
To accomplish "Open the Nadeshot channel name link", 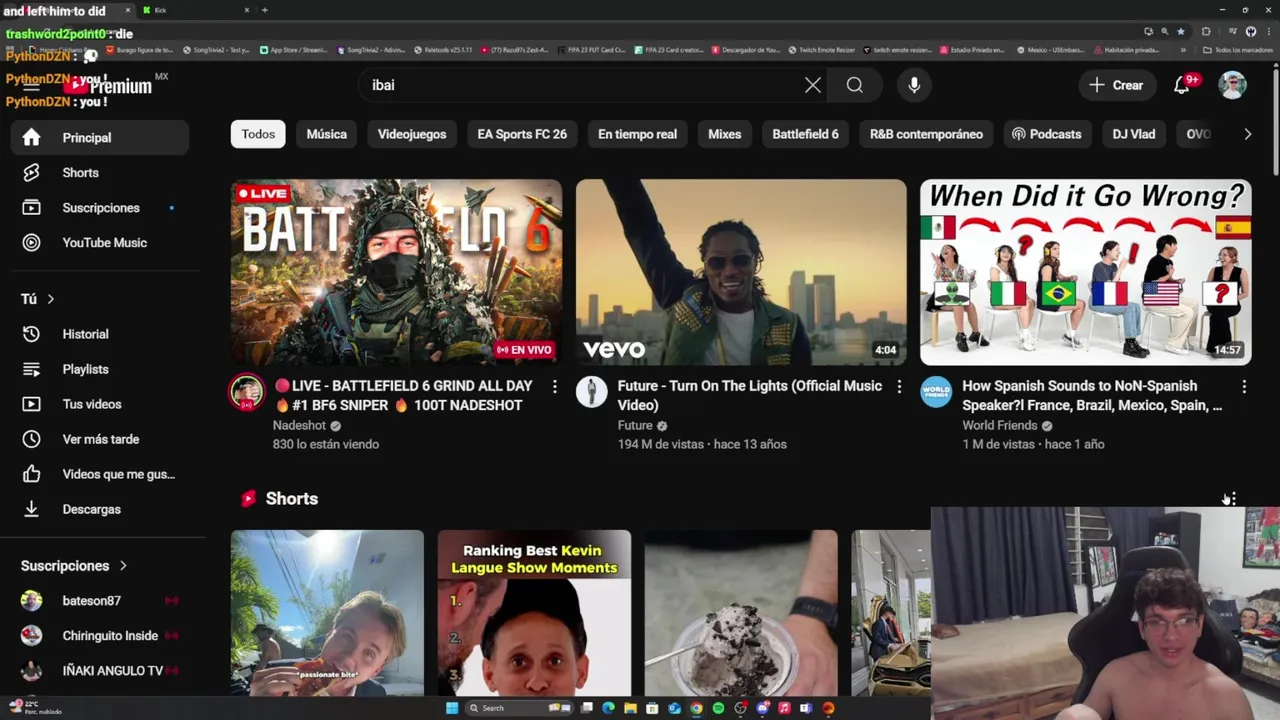I will point(299,425).
